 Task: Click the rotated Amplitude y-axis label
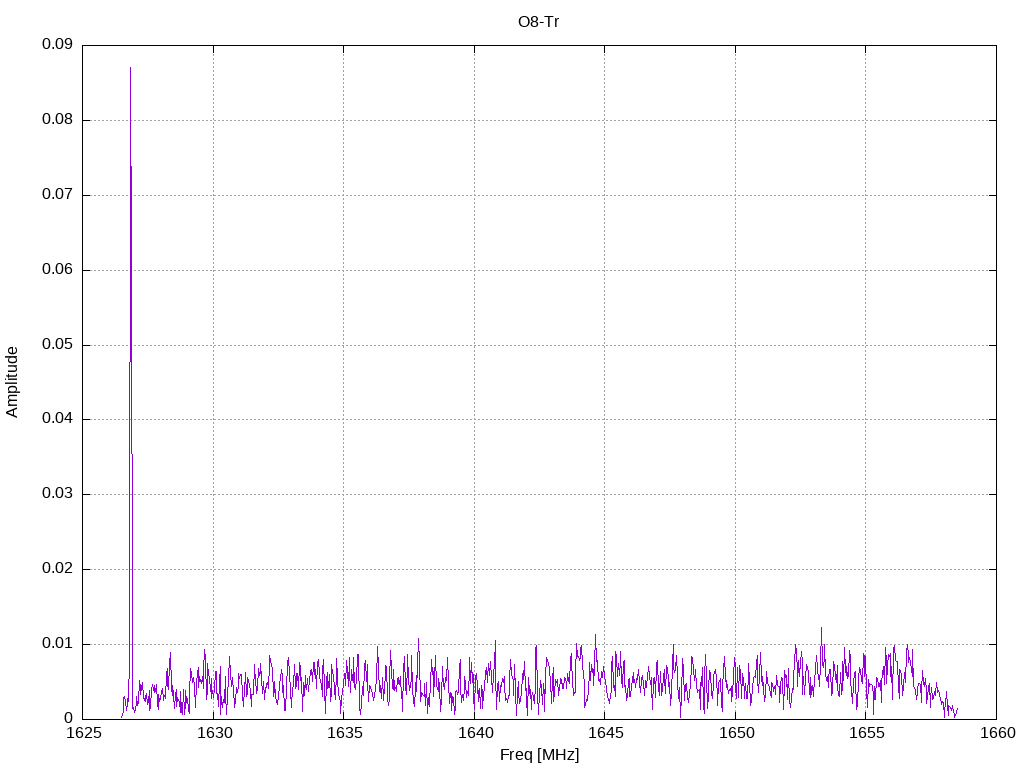coord(13,381)
